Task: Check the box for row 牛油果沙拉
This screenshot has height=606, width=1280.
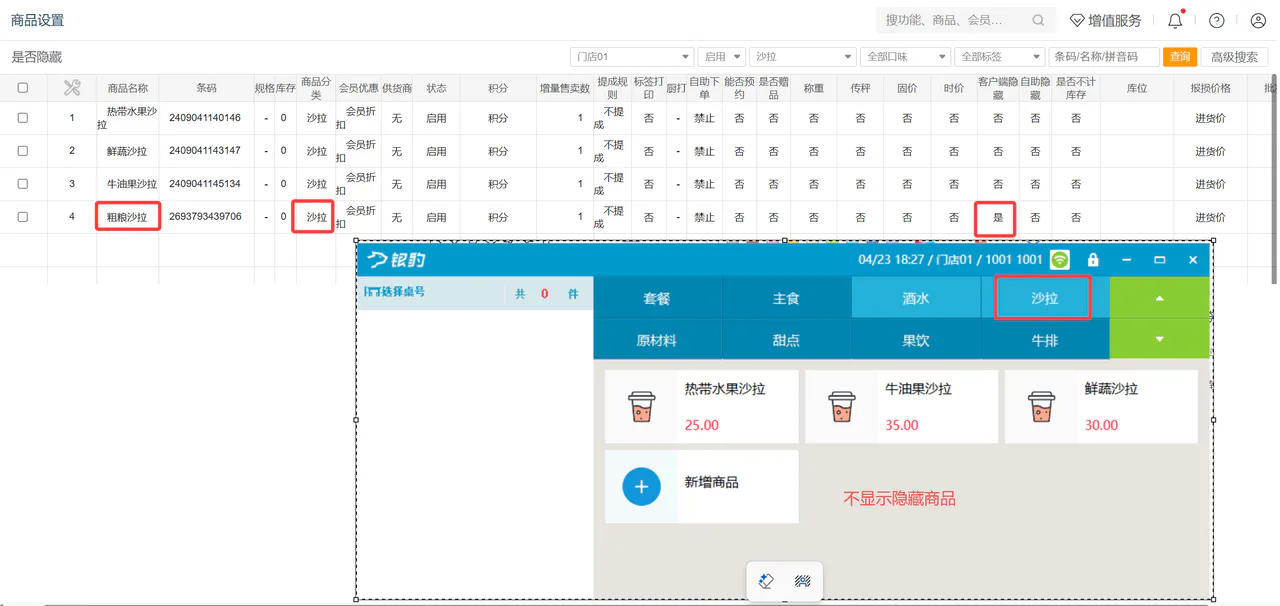Action: [23, 184]
